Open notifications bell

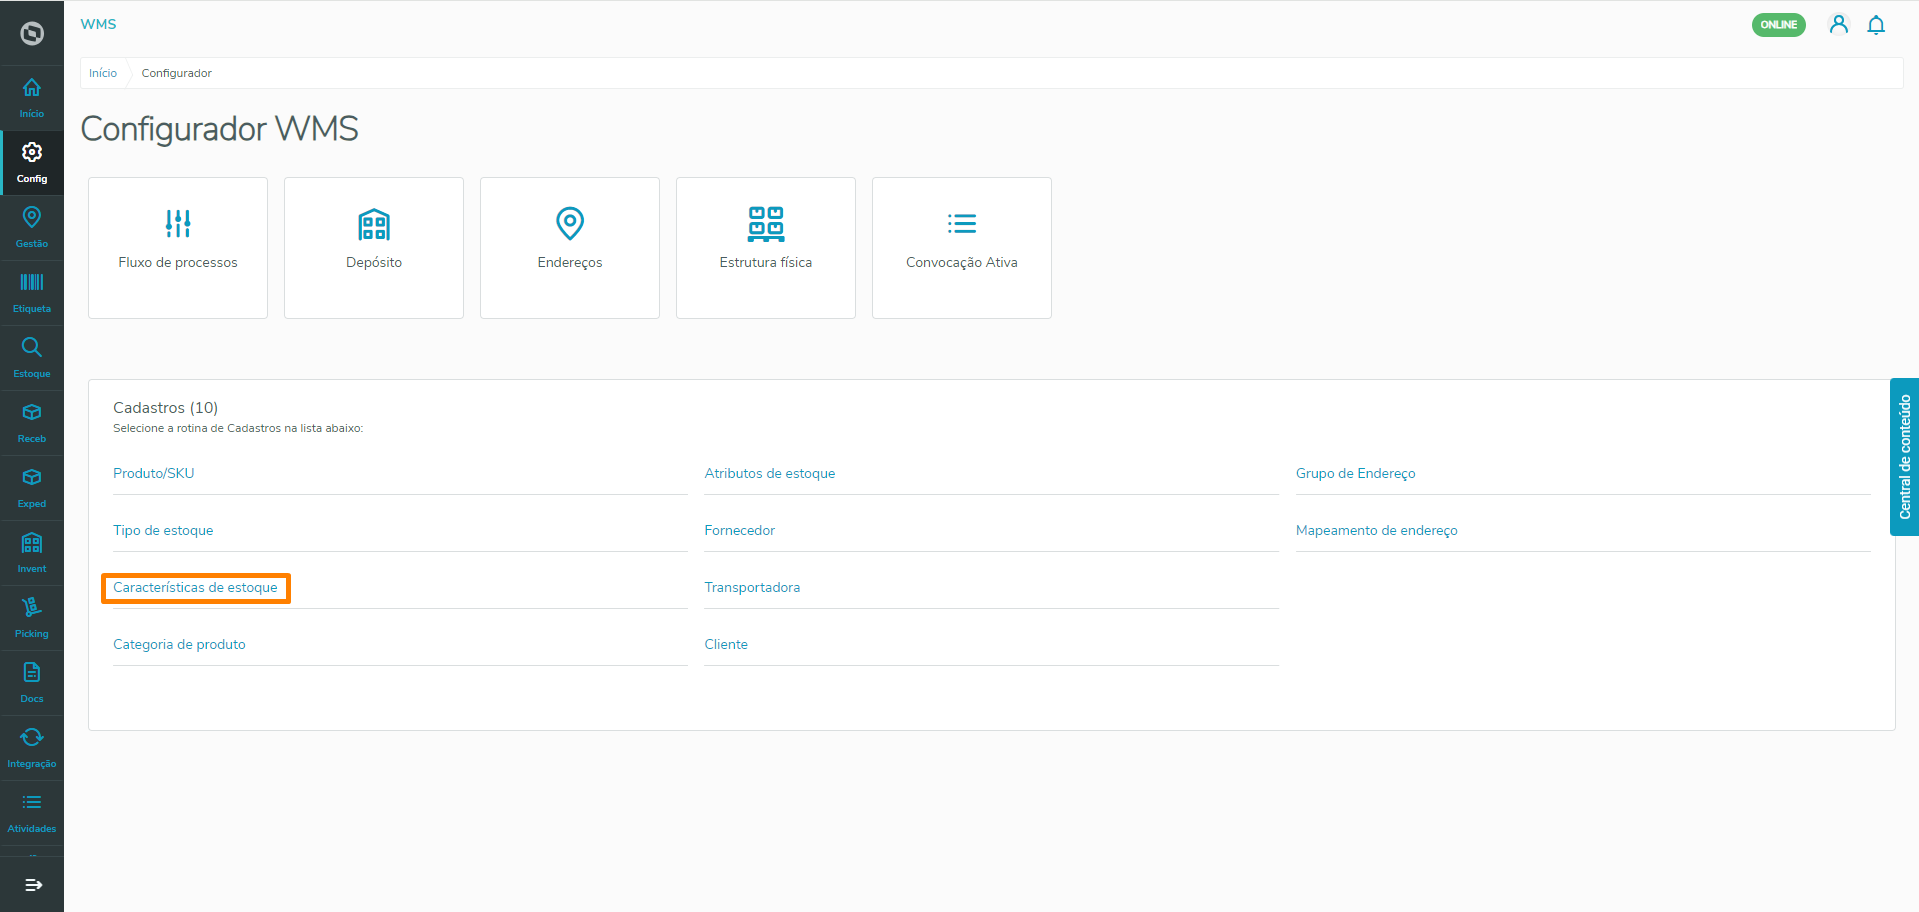coord(1876,25)
